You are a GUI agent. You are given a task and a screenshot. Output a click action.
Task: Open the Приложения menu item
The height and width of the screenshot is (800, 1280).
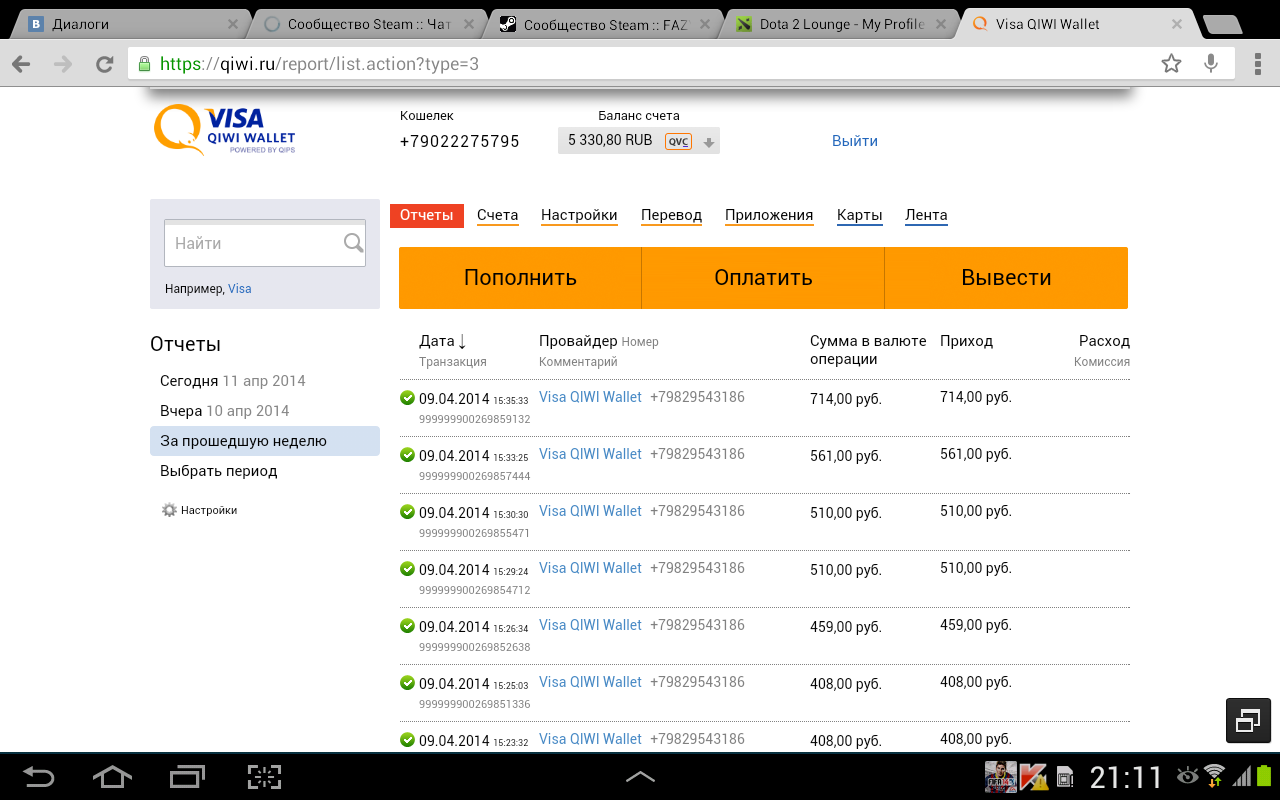coord(769,215)
